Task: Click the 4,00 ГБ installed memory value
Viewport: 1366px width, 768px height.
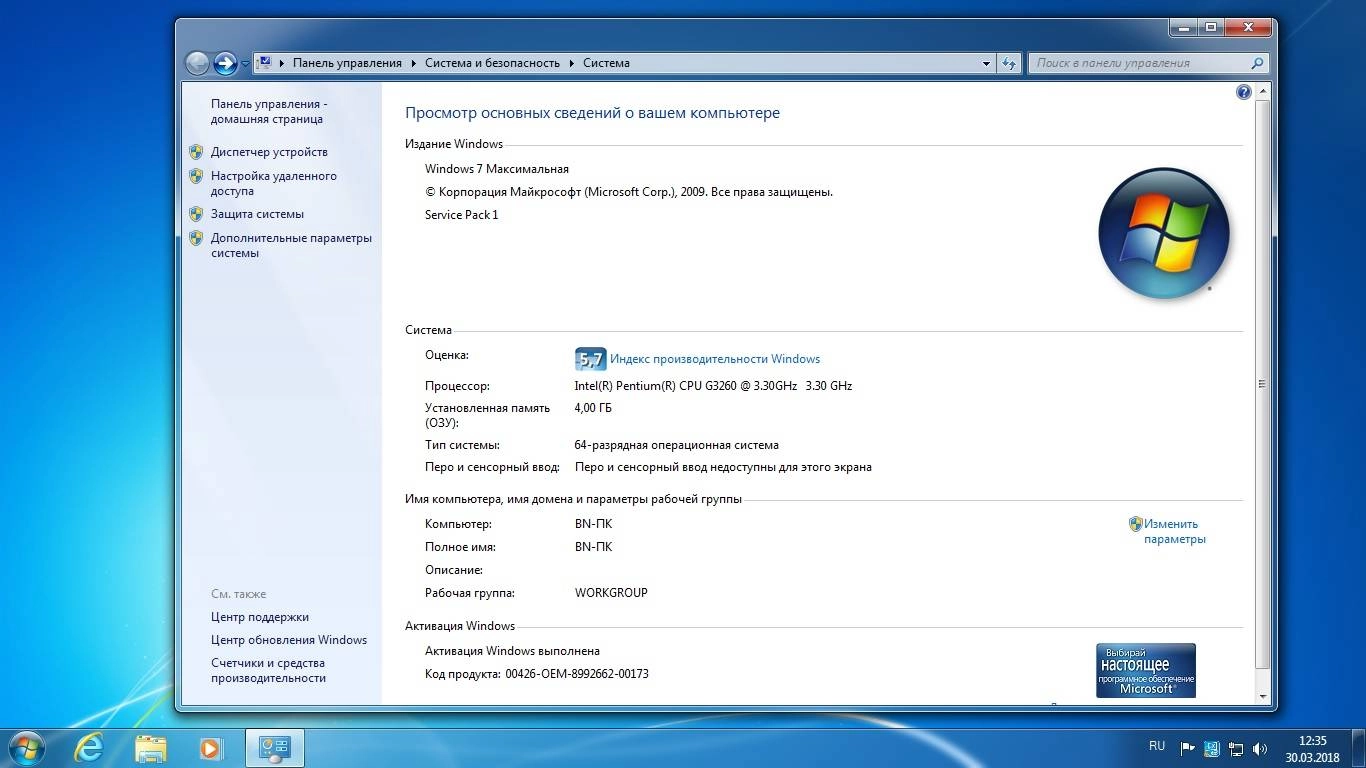Action: click(x=593, y=408)
